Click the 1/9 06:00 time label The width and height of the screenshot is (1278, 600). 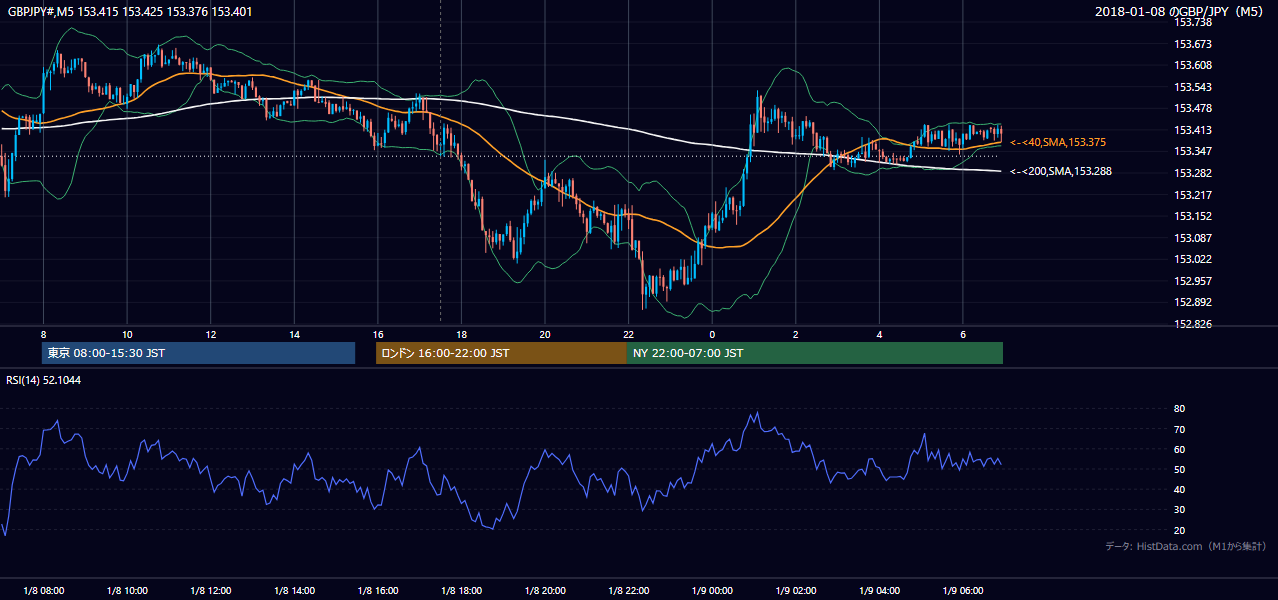(962, 590)
